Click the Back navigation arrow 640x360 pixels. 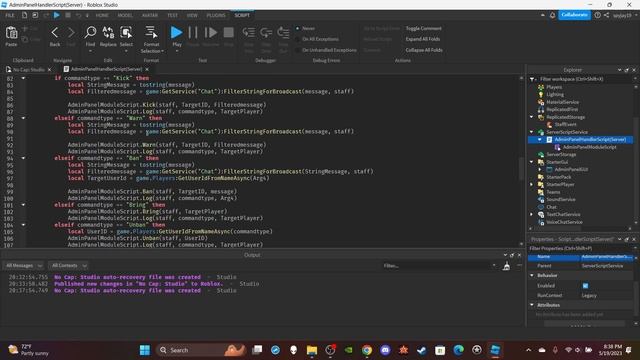click(55, 33)
